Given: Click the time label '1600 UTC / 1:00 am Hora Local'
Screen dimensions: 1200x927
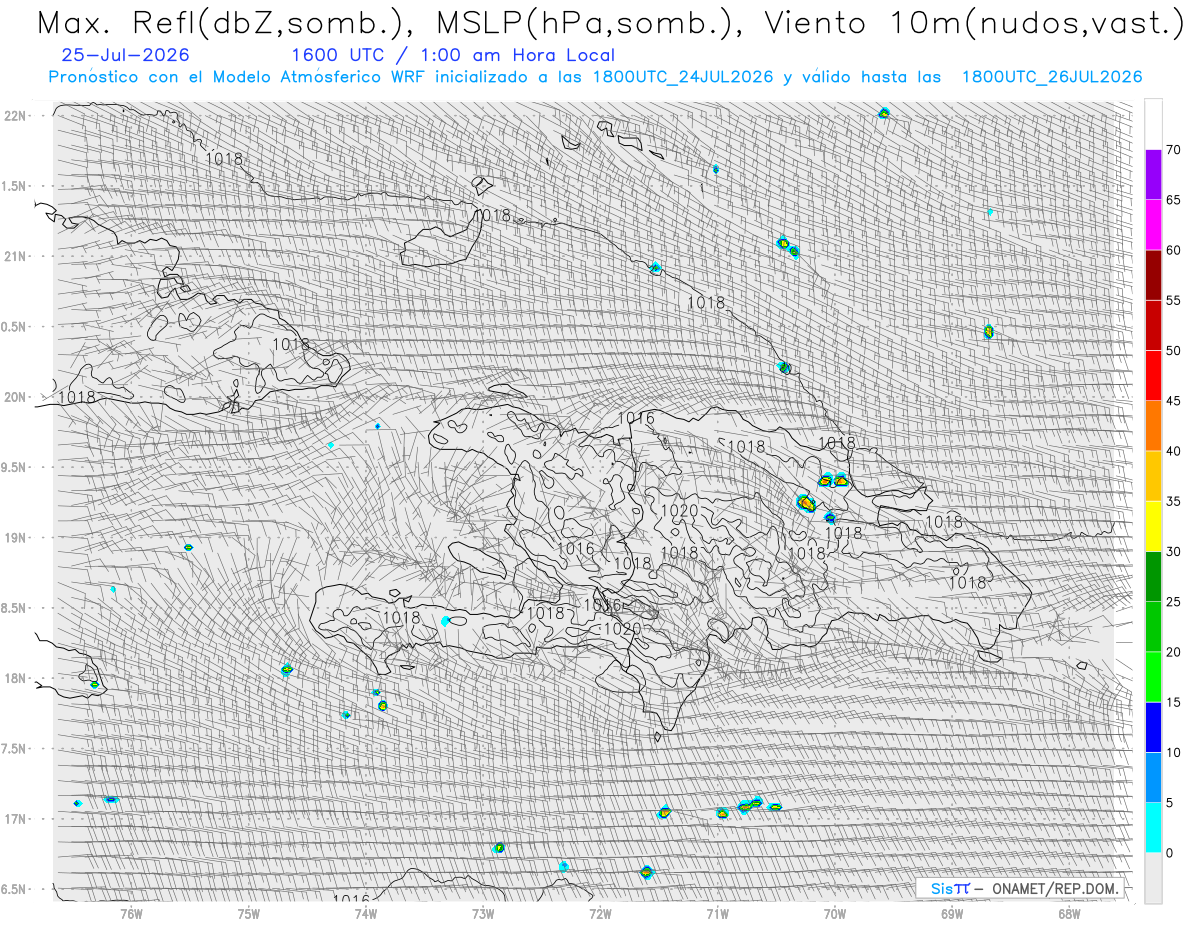Looking at the screenshot, I should 453,56.
